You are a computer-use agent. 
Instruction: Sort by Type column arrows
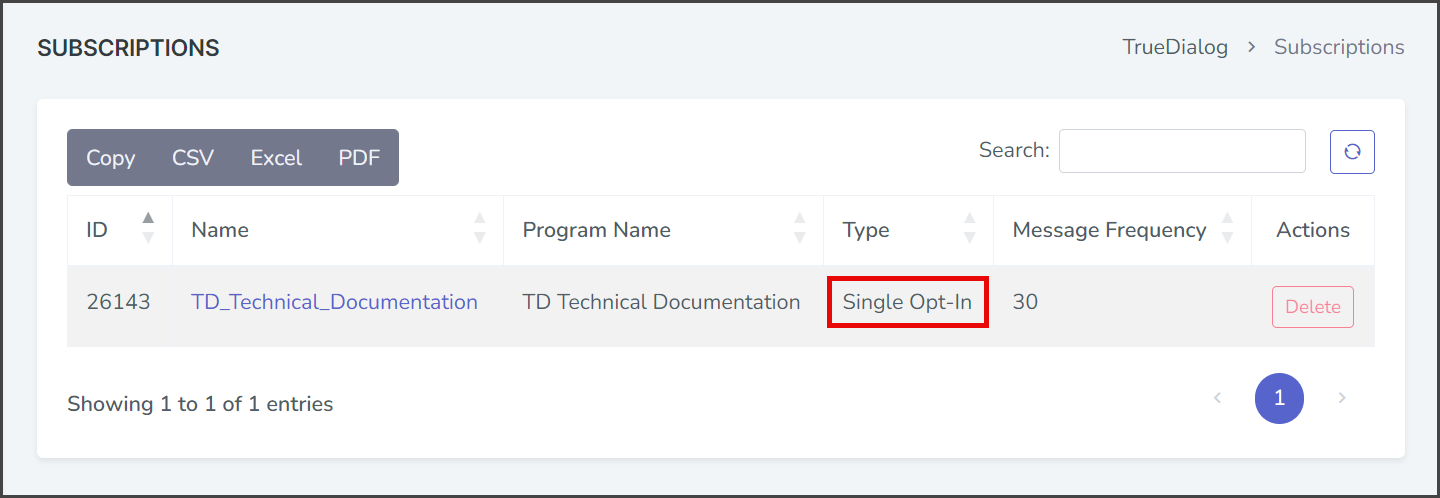(969, 228)
